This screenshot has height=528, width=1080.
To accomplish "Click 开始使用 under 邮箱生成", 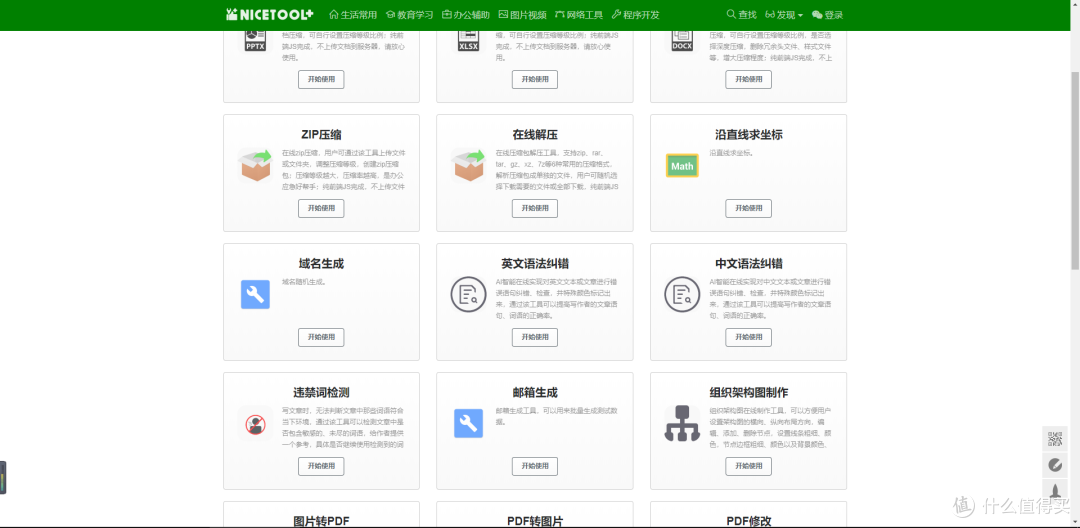I will (x=534, y=466).
